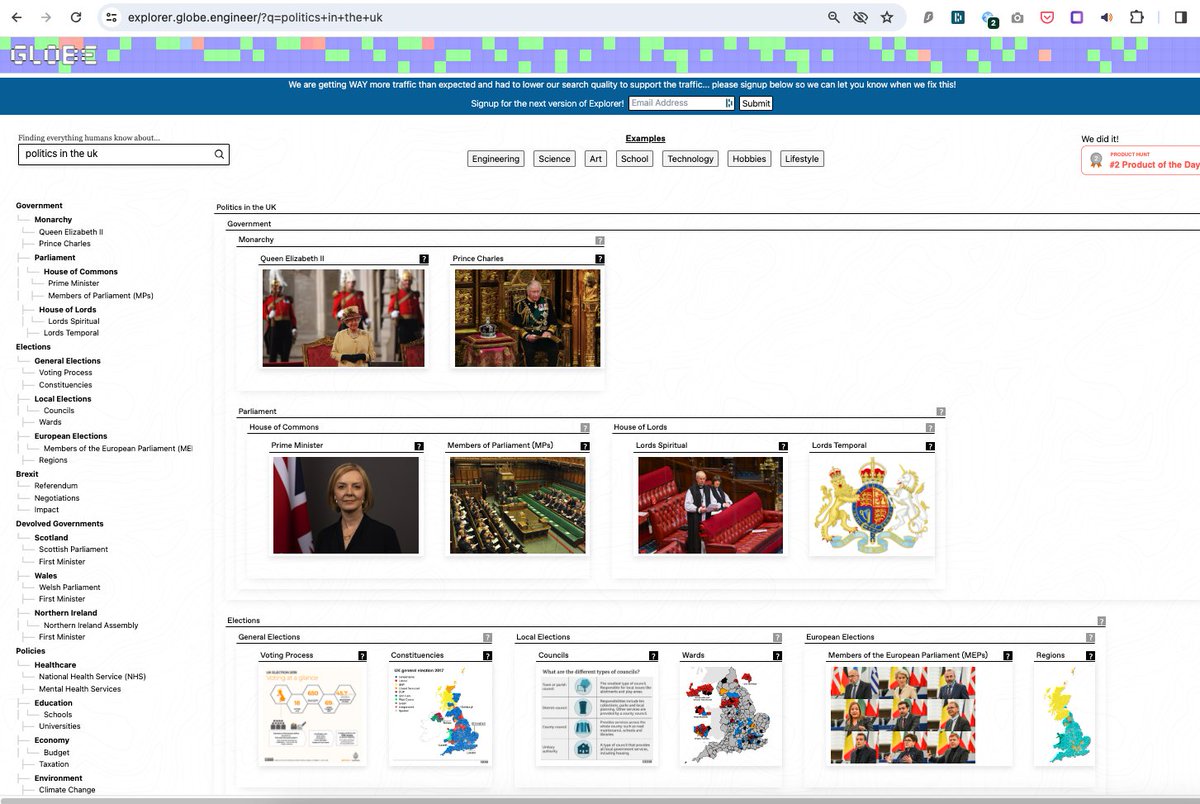Toggle the crossed-eye icon in the address bar
This screenshot has height=804, width=1200.
click(861, 17)
